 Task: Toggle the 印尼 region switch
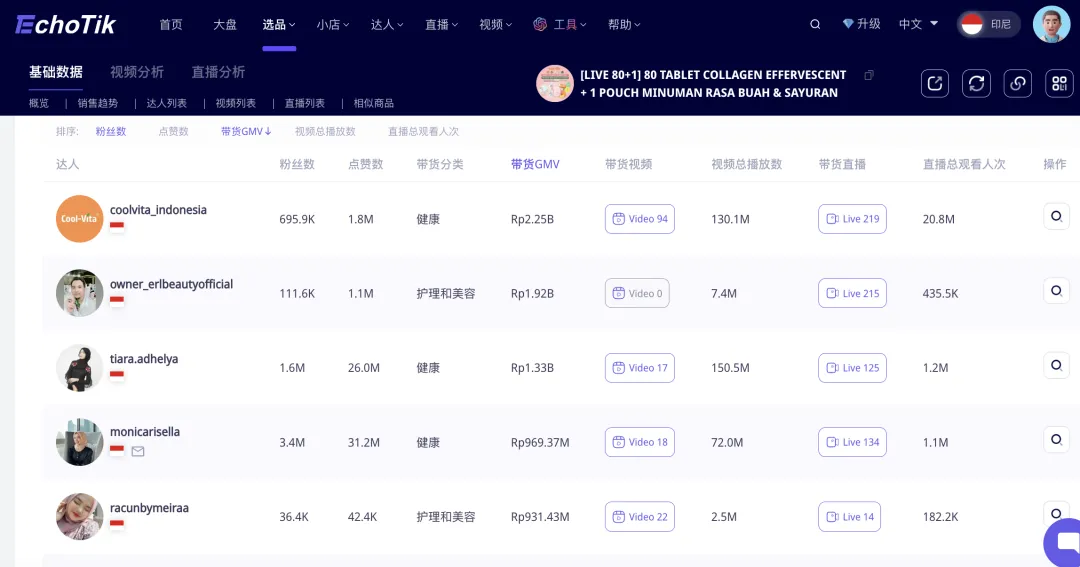pos(988,24)
